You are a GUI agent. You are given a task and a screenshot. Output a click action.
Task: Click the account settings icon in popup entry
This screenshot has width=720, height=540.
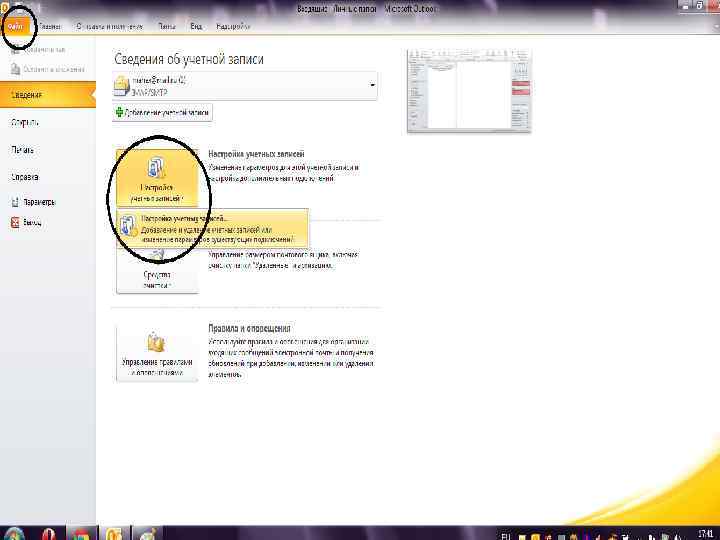coord(128,226)
